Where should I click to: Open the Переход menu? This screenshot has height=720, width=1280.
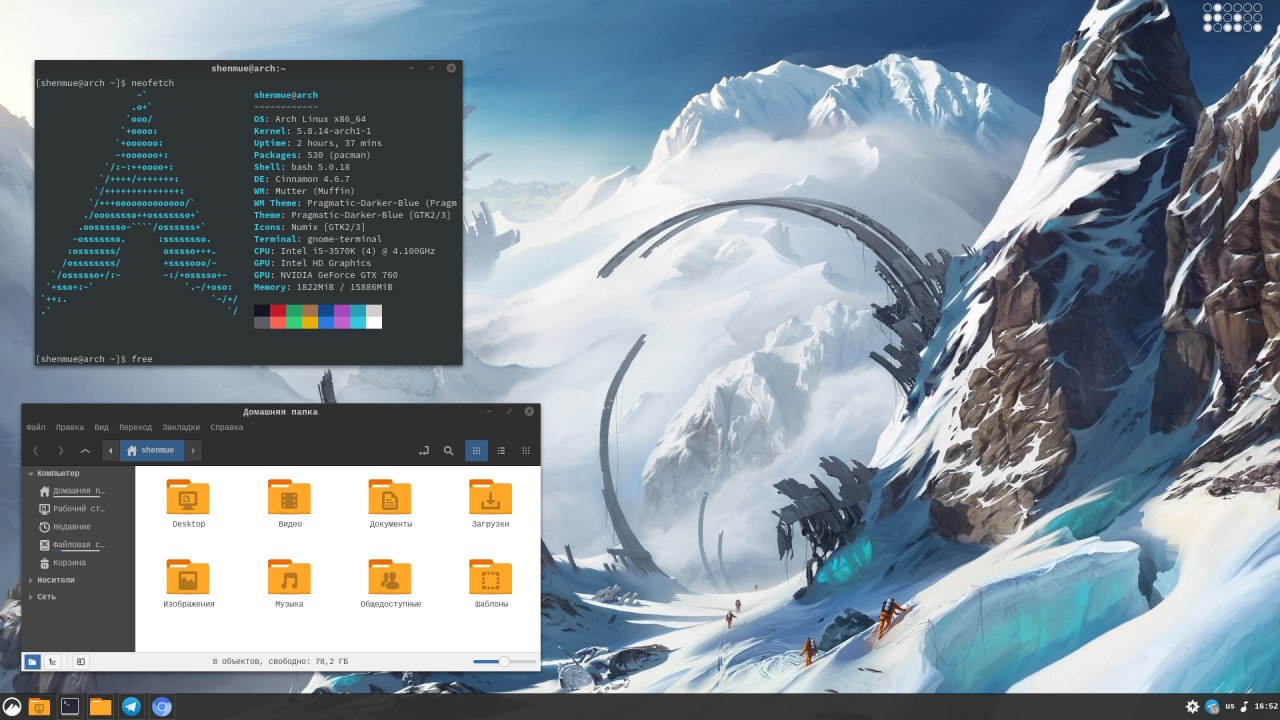click(x=136, y=427)
